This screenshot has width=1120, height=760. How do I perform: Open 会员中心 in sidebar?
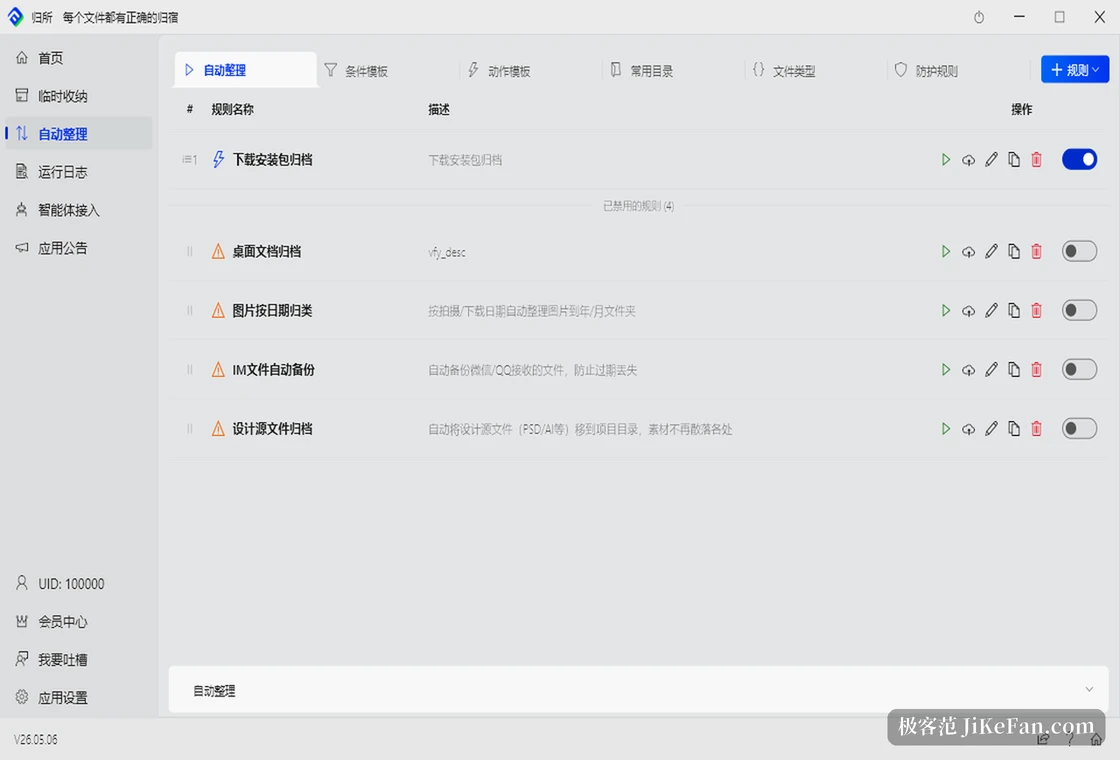coord(79,621)
